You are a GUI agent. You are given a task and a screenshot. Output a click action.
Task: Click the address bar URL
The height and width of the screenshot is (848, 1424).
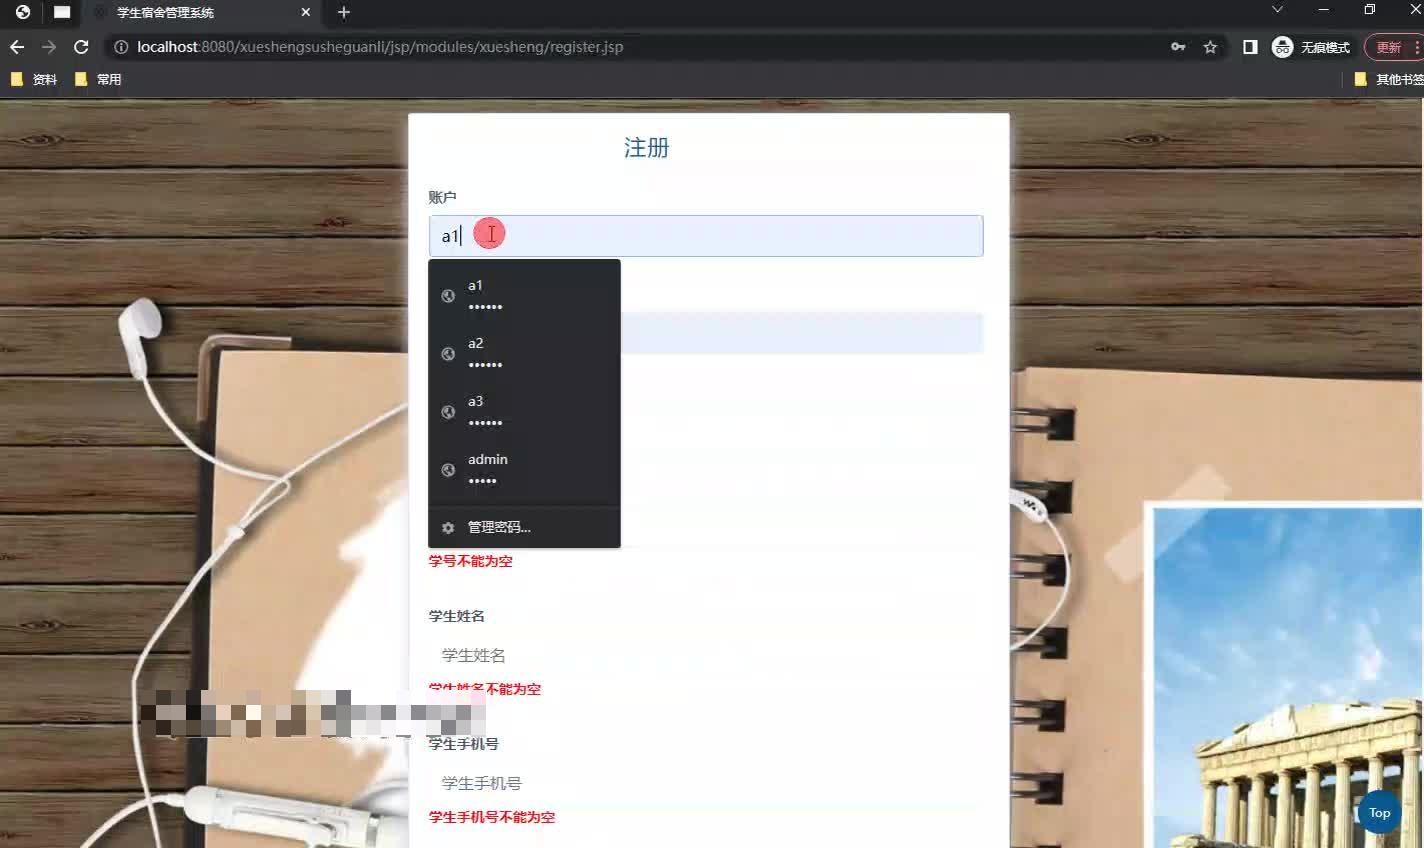(380, 47)
